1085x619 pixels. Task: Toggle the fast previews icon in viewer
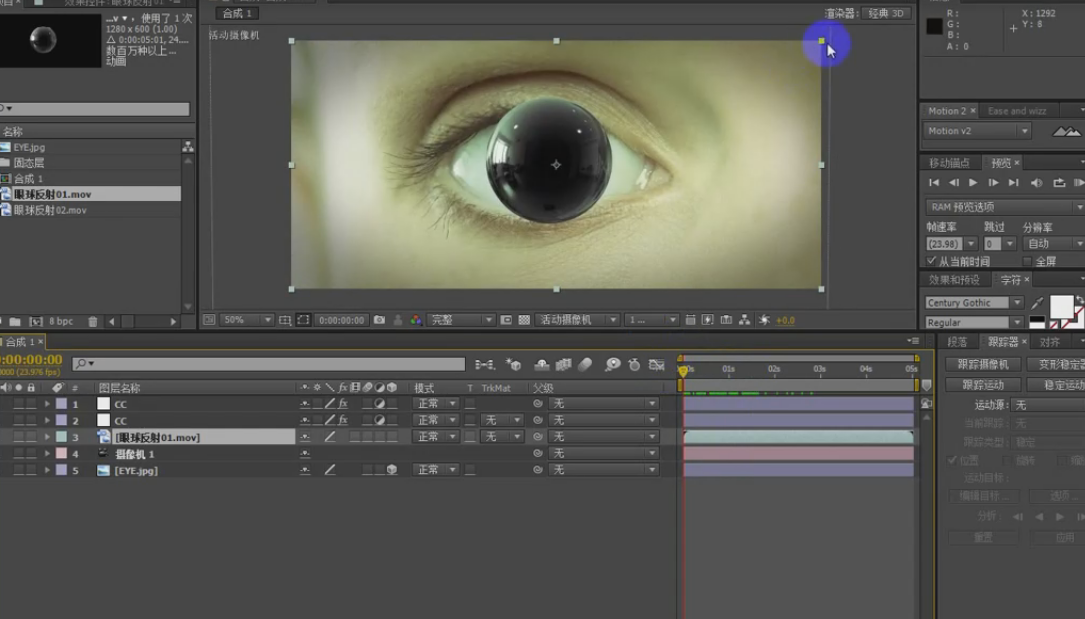pyautogui.click(x=707, y=320)
